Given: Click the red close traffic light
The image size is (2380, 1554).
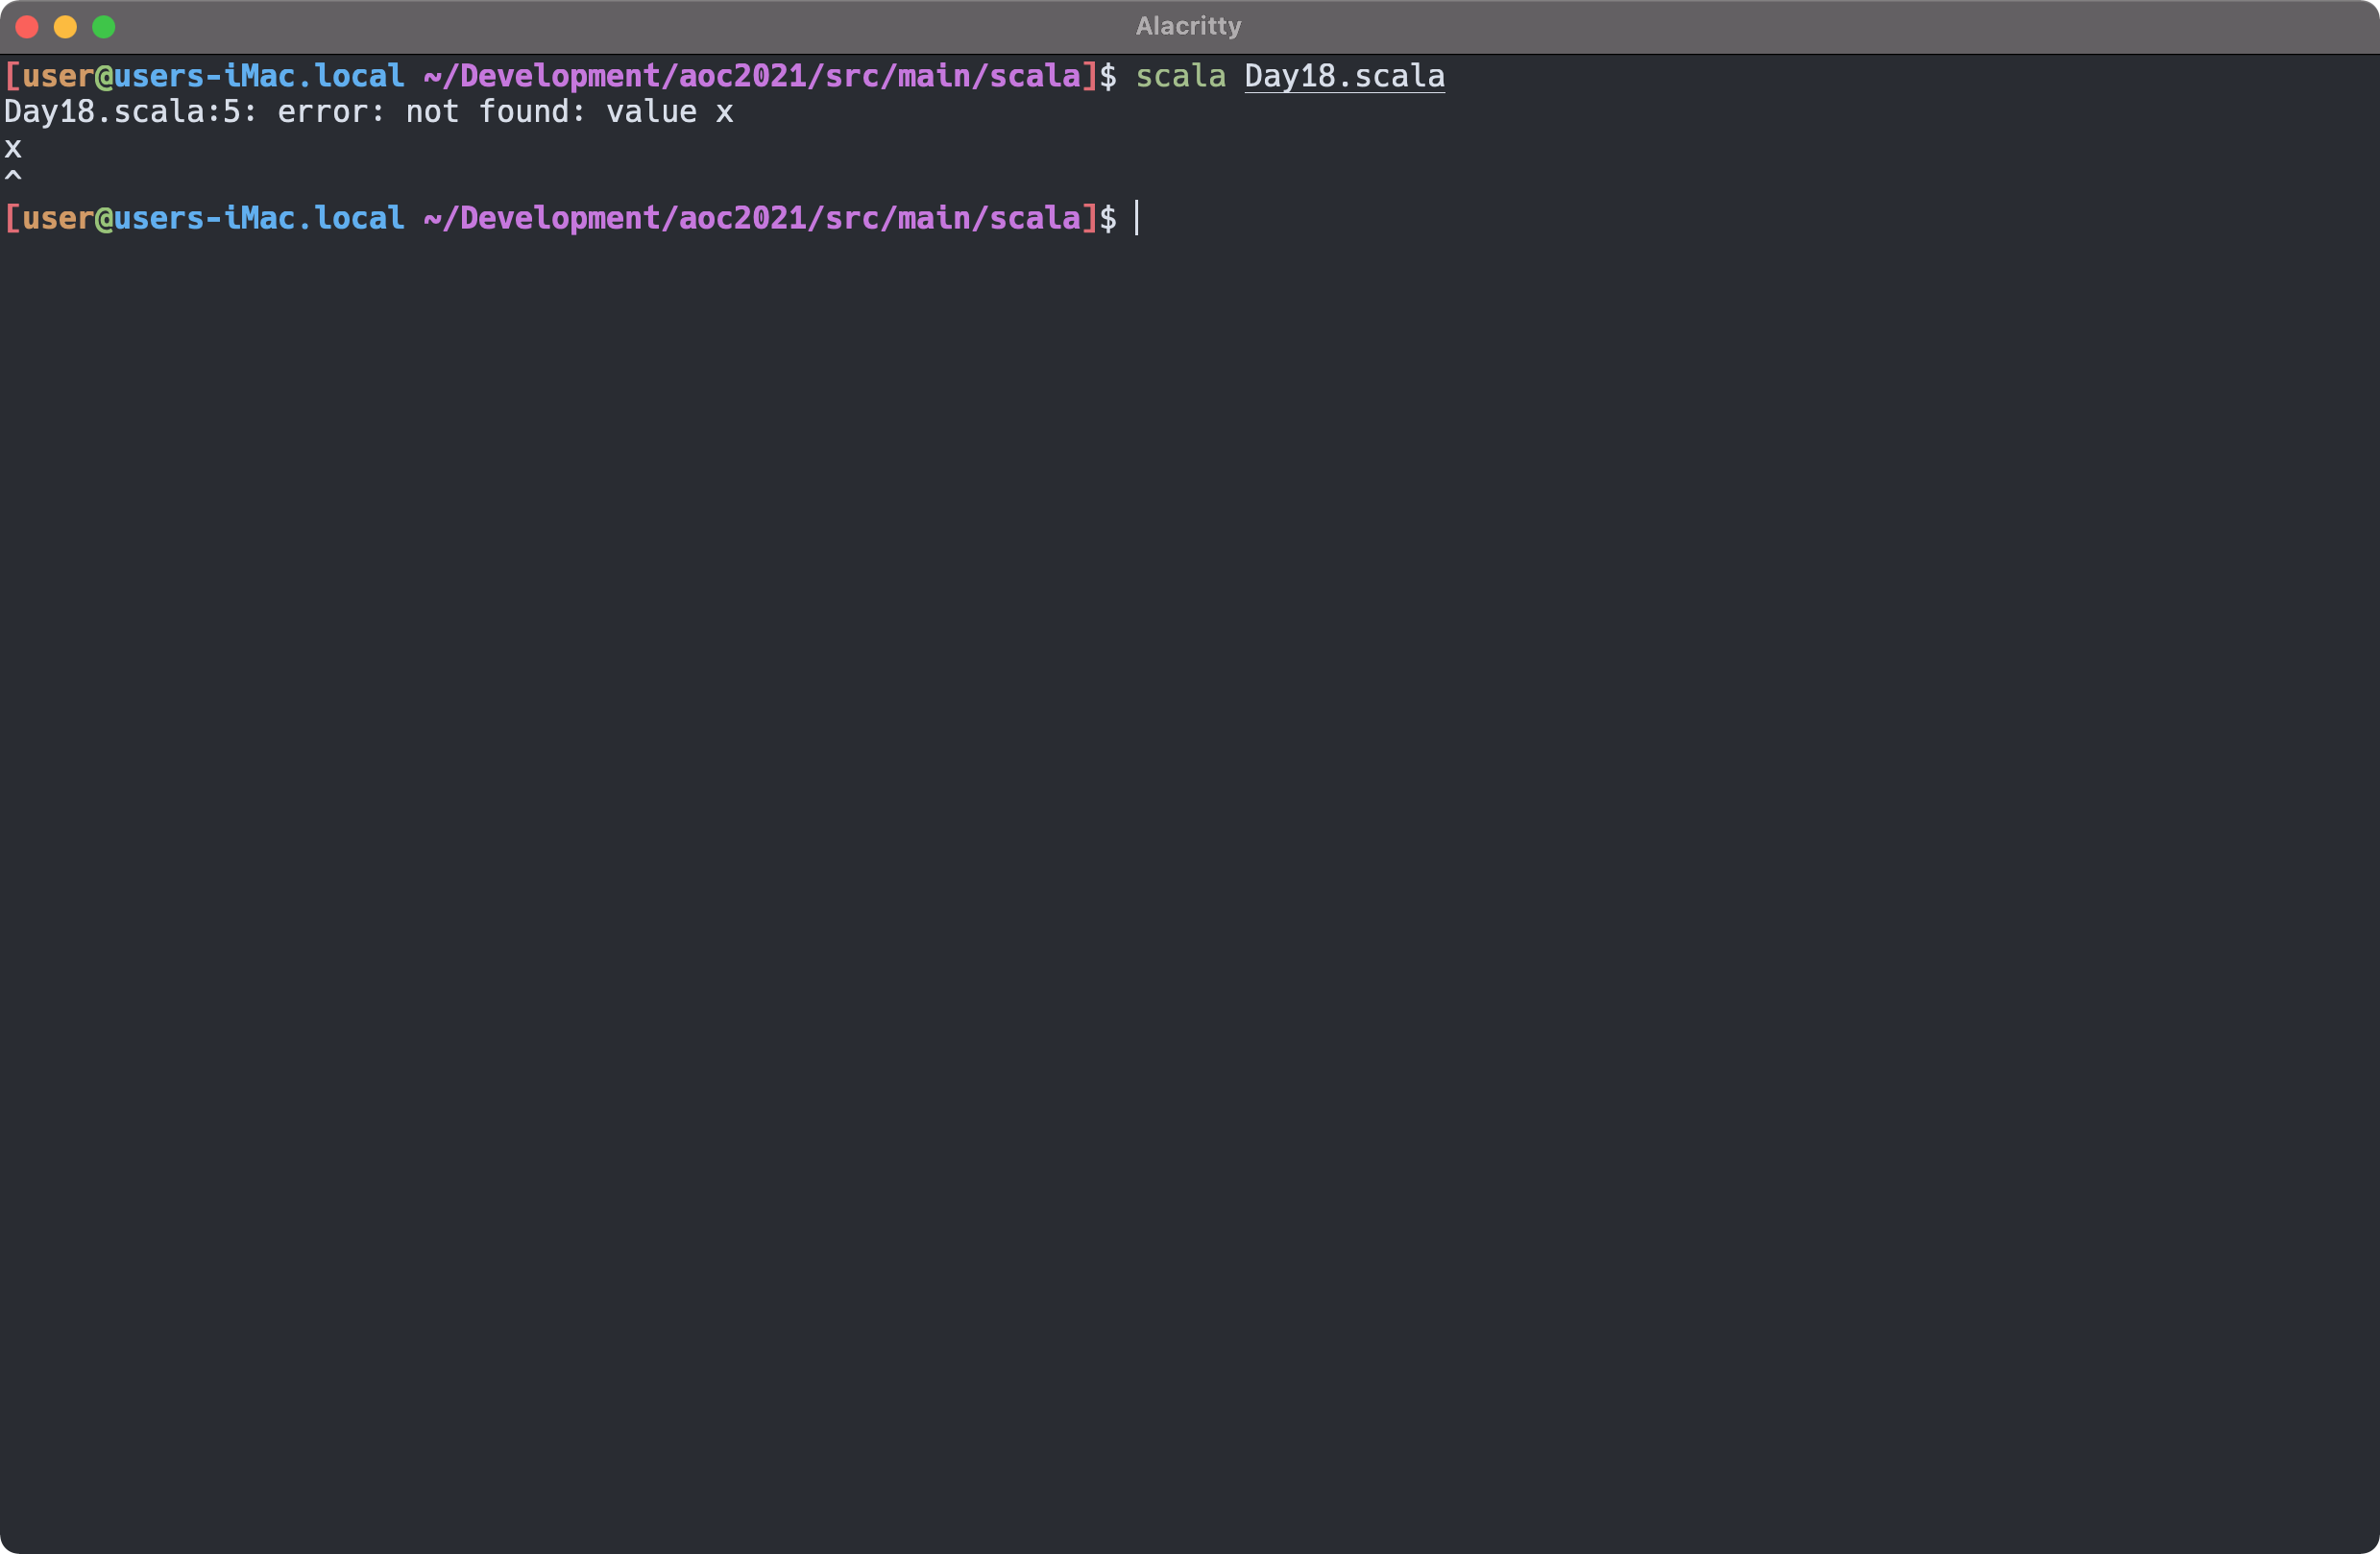Looking at the screenshot, I should pyautogui.click(x=27, y=27).
